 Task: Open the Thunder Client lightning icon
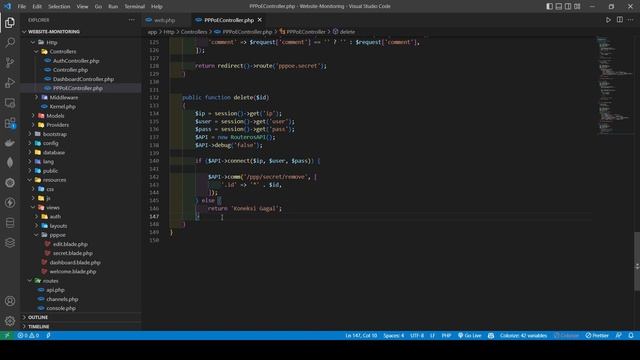tap(10, 203)
